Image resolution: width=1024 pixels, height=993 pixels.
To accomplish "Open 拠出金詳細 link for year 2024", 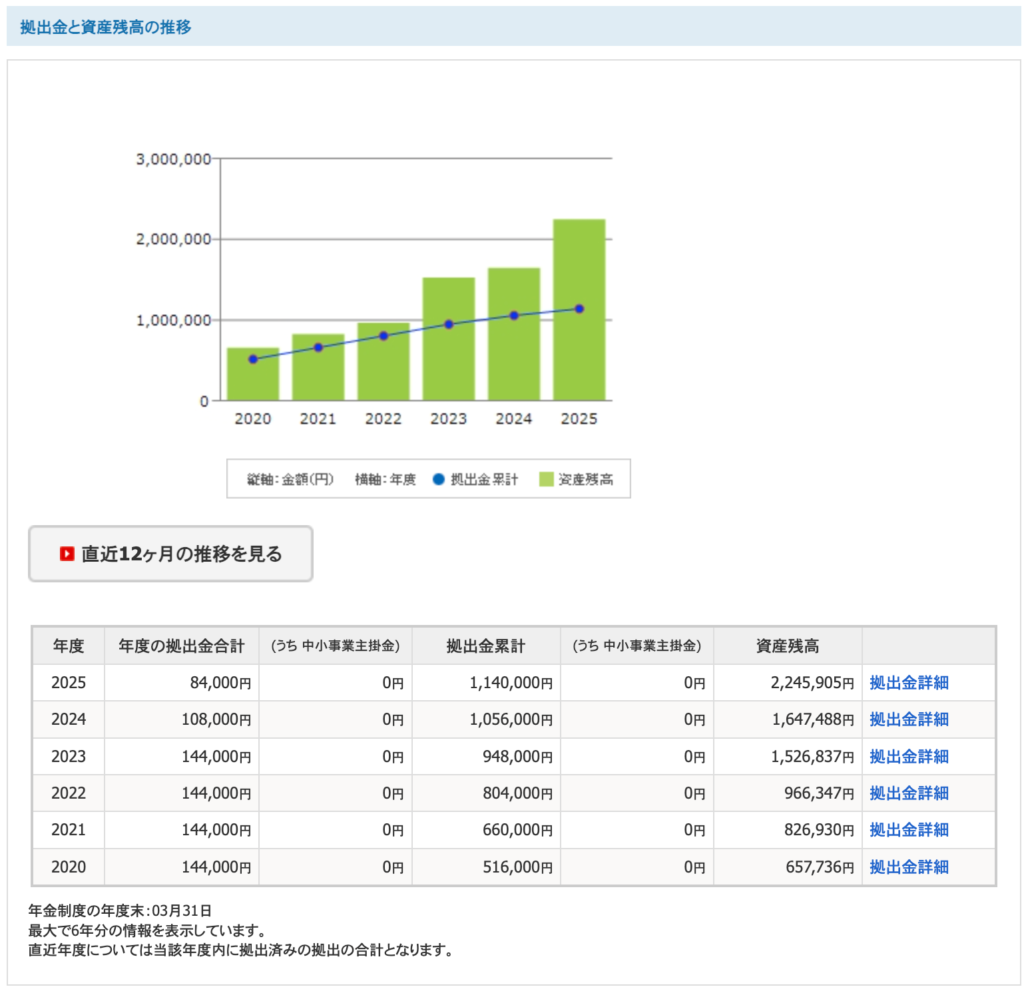I will [x=908, y=720].
